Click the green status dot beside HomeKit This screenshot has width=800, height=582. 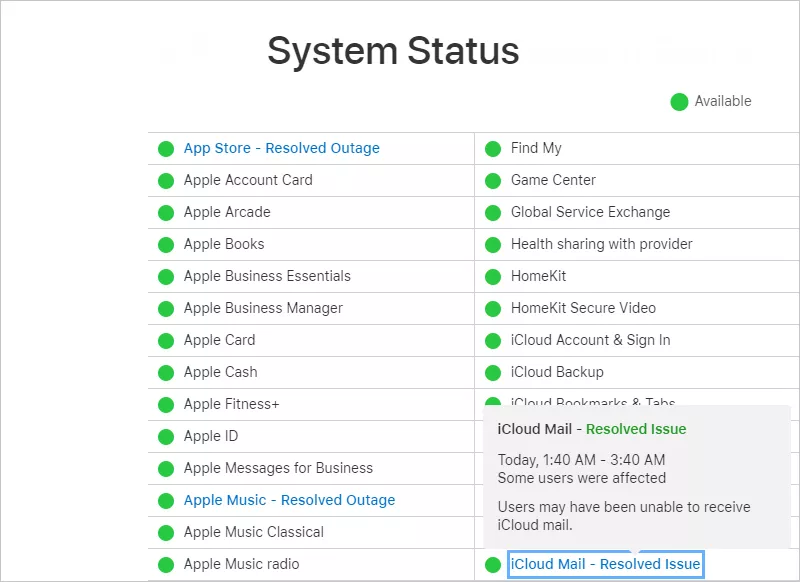493,277
